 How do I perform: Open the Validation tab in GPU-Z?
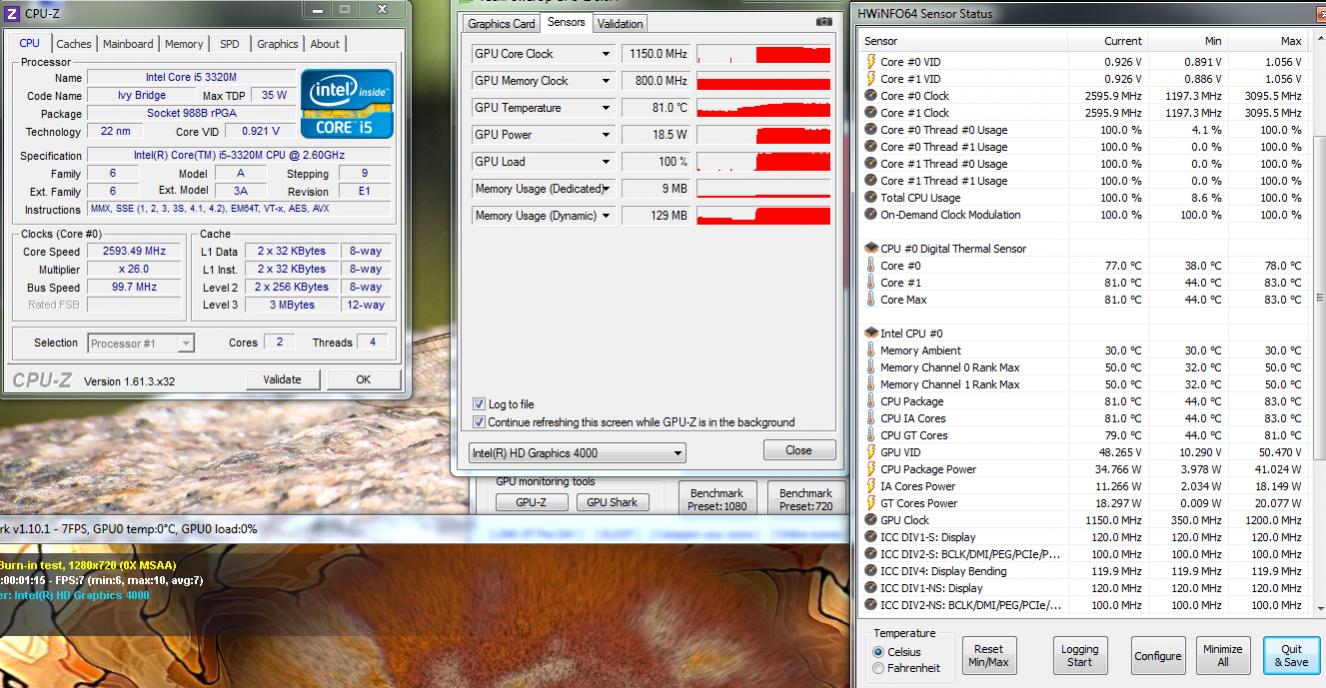pyautogui.click(x=621, y=24)
